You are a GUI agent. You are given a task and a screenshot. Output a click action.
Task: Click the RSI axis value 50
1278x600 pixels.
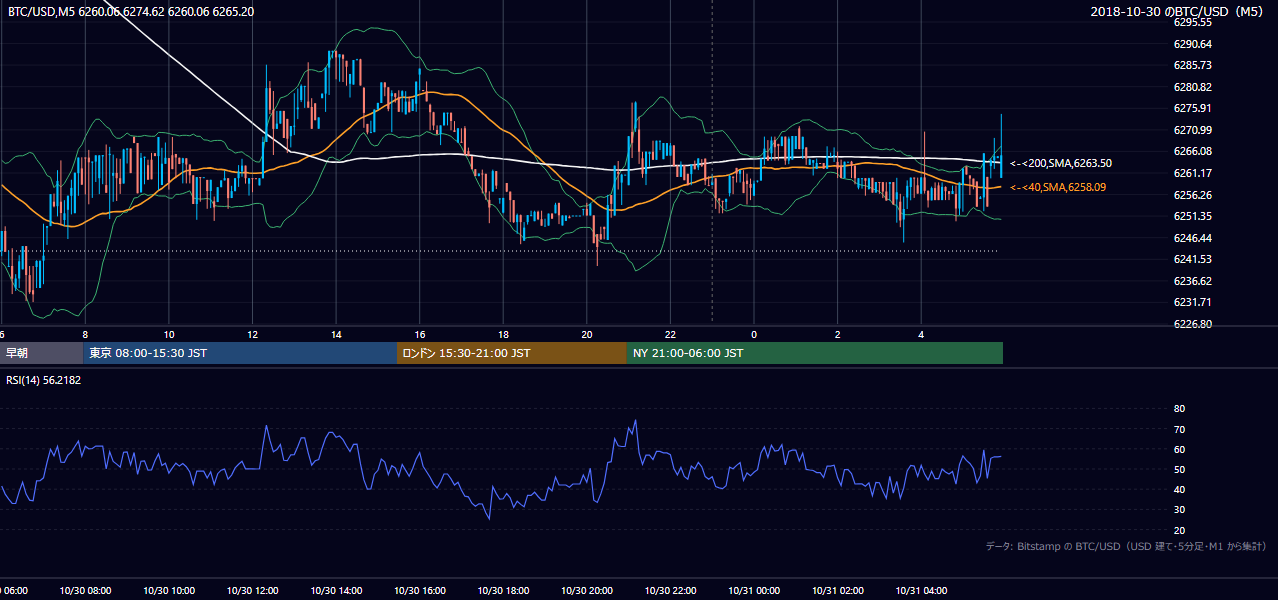tap(1179, 469)
